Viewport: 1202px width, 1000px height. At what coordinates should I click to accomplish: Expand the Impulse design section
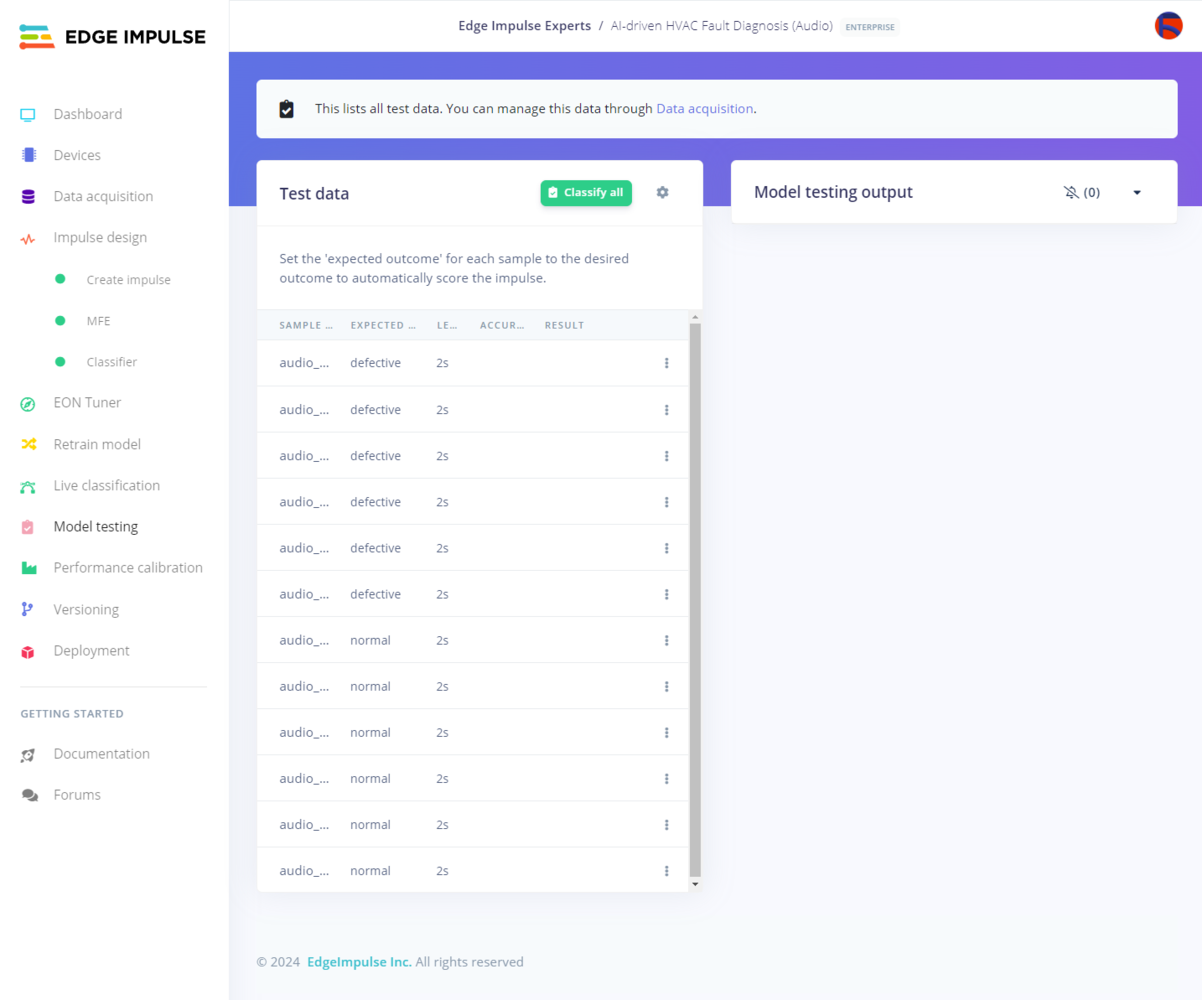tap(100, 238)
